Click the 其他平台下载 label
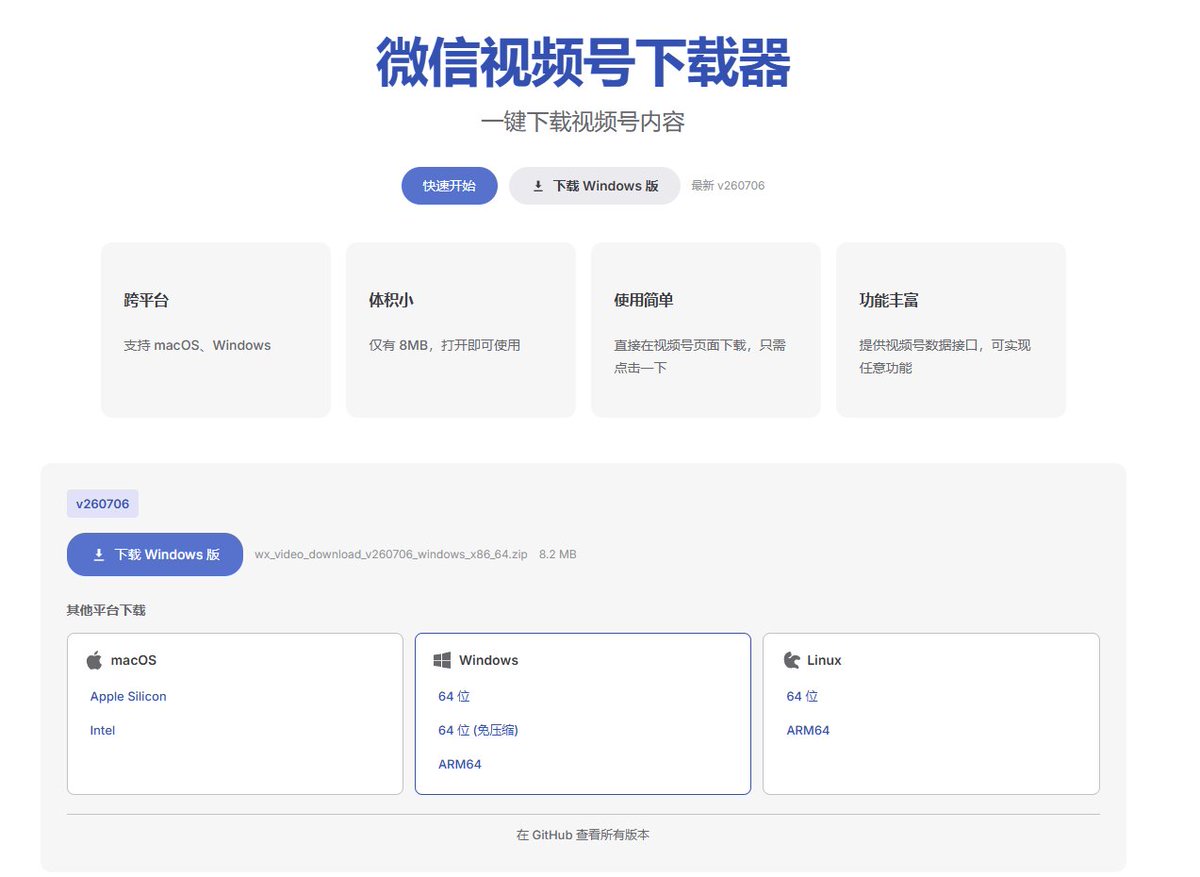1200x877 pixels. click(106, 610)
